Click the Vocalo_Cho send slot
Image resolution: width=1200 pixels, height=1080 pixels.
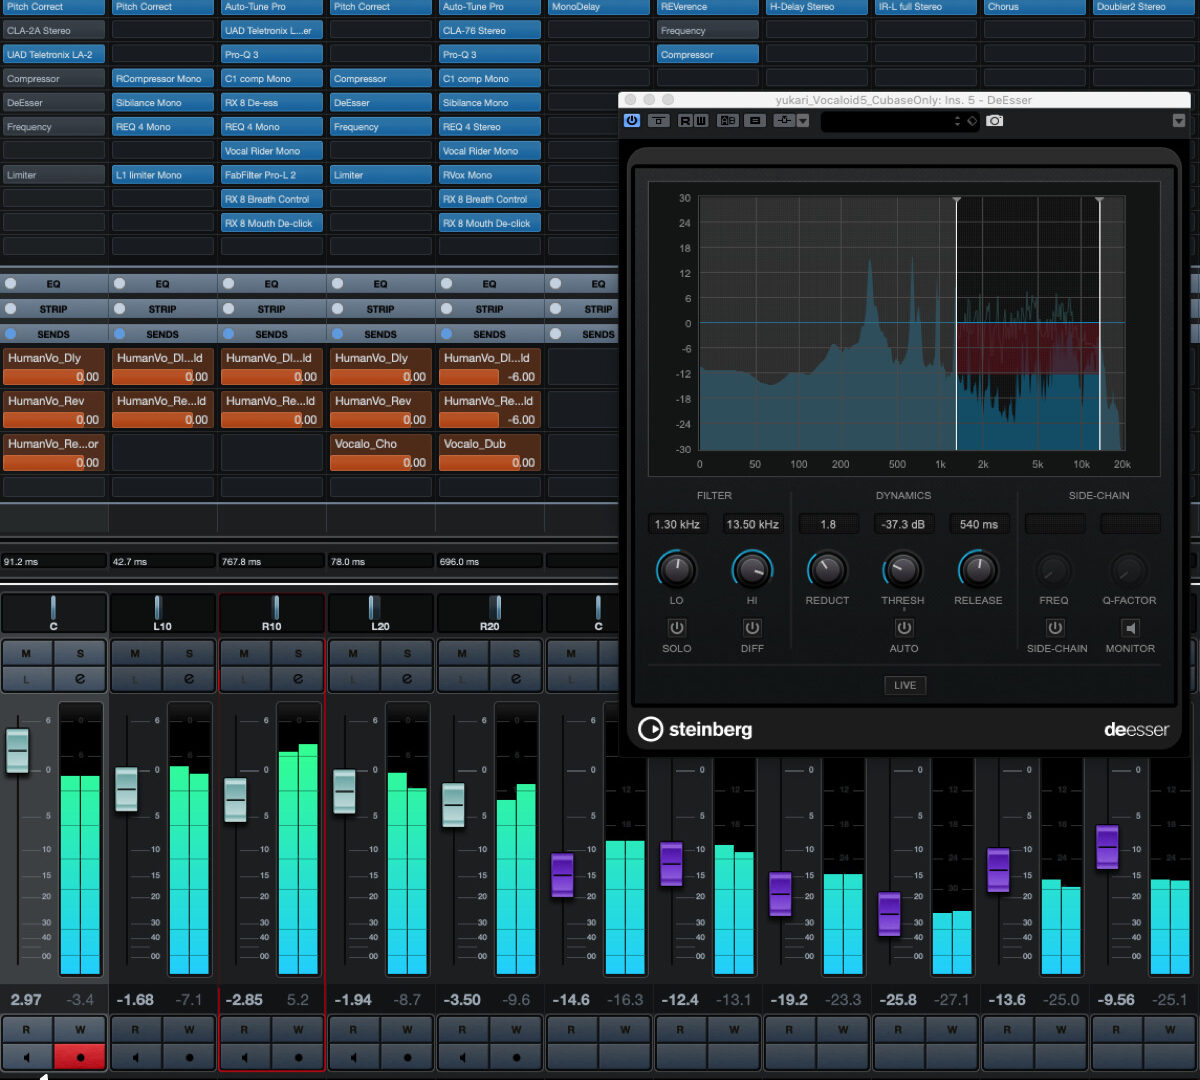pyautogui.click(x=381, y=452)
